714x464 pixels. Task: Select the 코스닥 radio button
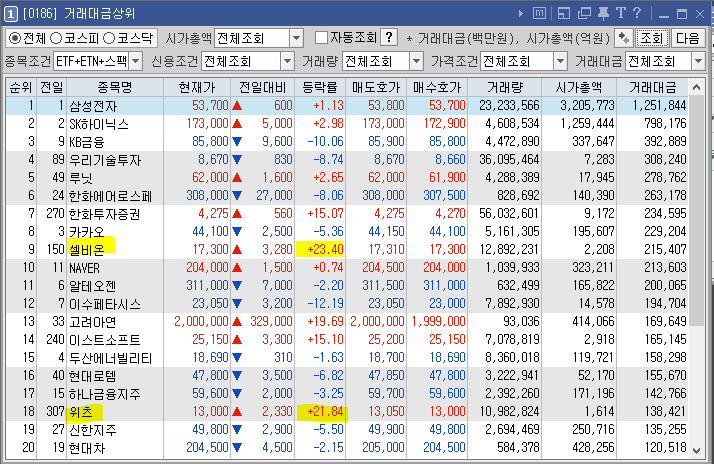click(109, 38)
